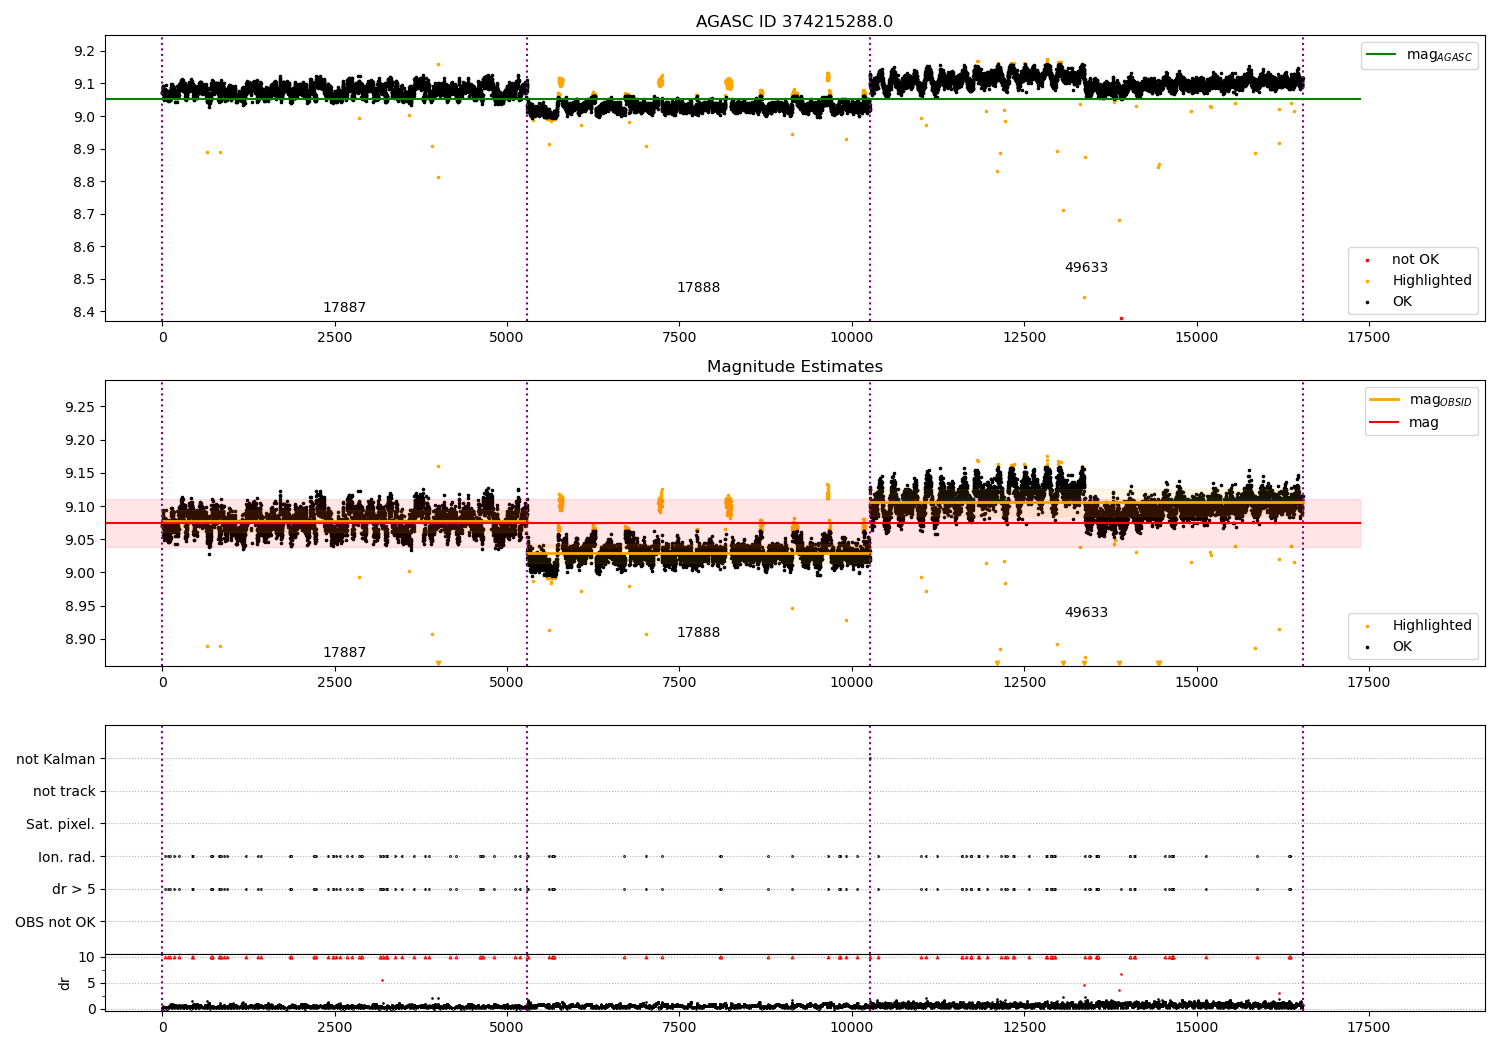Click "OK" legend entry in Magnitude Estimates plot
1500x1050 pixels.
click(1402, 647)
